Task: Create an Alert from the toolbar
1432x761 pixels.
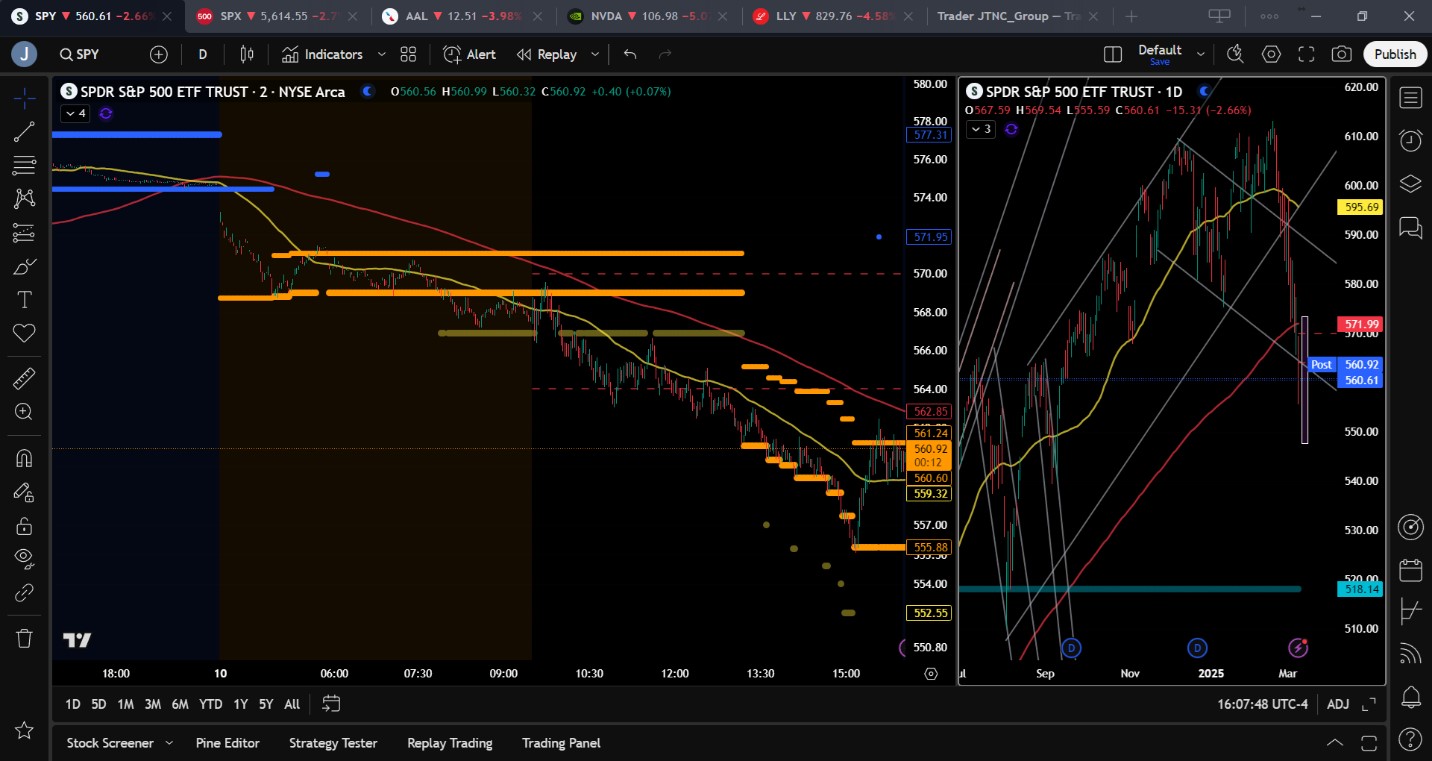Action: click(x=470, y=55)
